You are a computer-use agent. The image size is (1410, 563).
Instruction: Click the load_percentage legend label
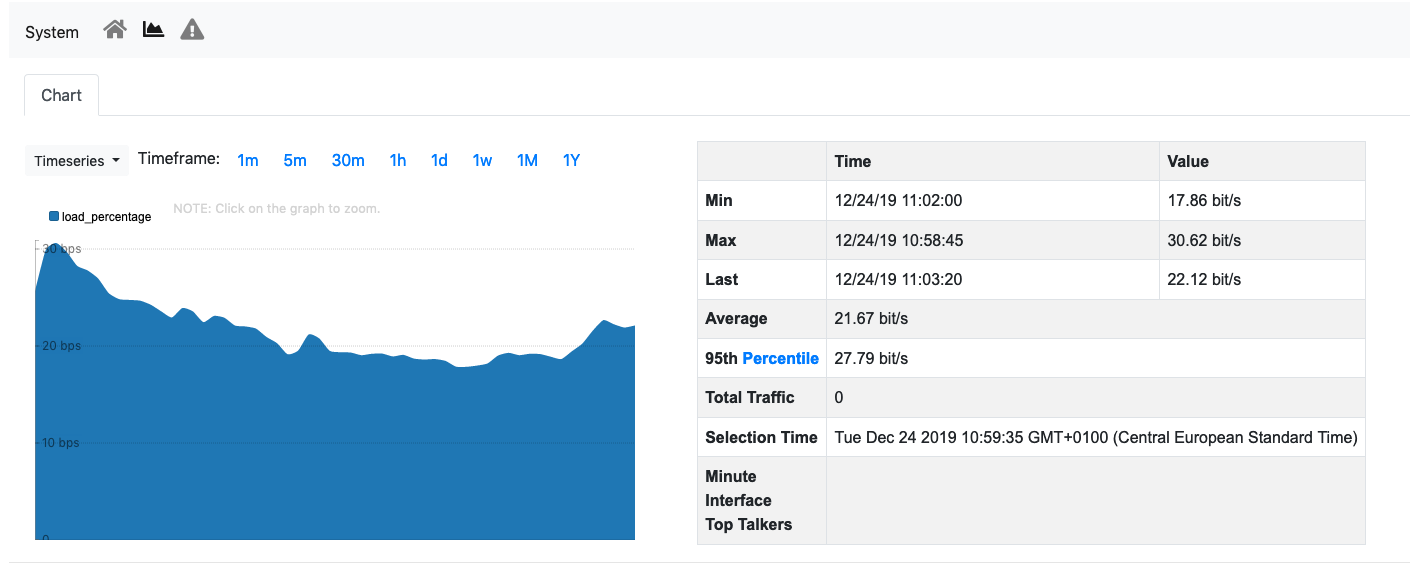tap(107, 216)
